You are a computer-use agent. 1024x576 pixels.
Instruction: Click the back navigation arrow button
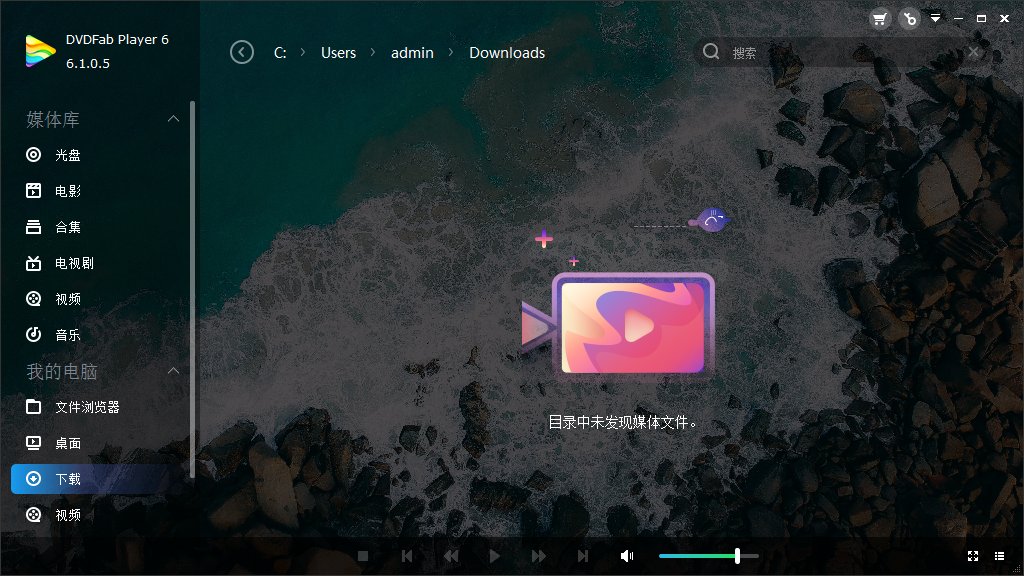coord(241,52)
